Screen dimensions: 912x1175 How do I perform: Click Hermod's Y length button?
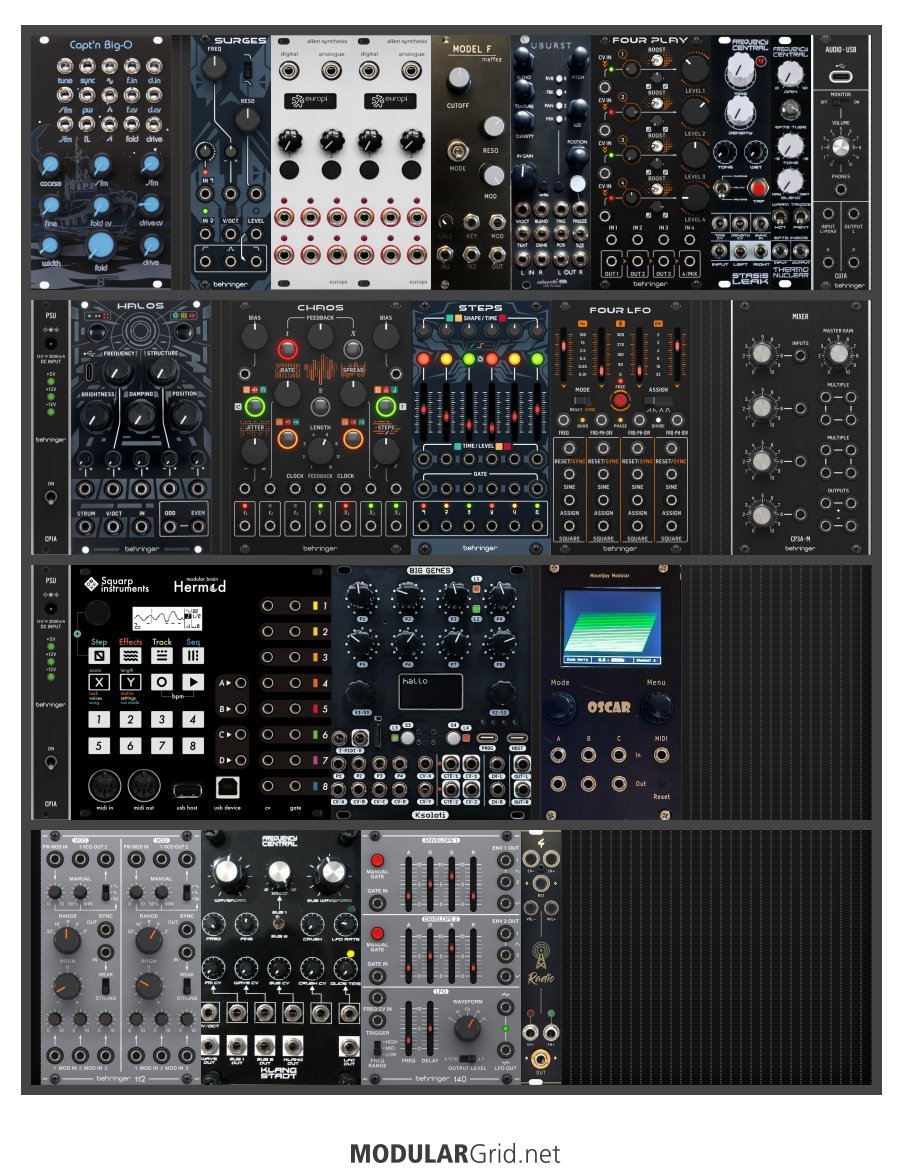(x=130, y=682)
